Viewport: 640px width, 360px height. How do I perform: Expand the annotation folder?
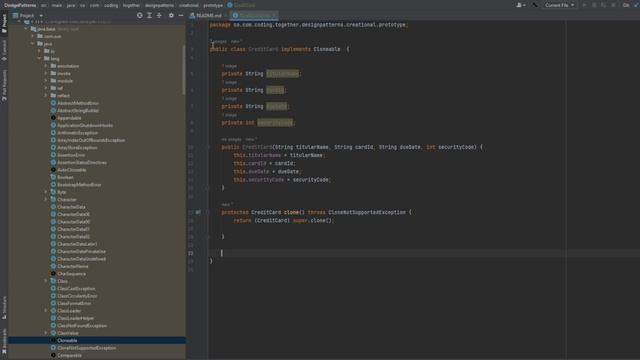[46, 66]
